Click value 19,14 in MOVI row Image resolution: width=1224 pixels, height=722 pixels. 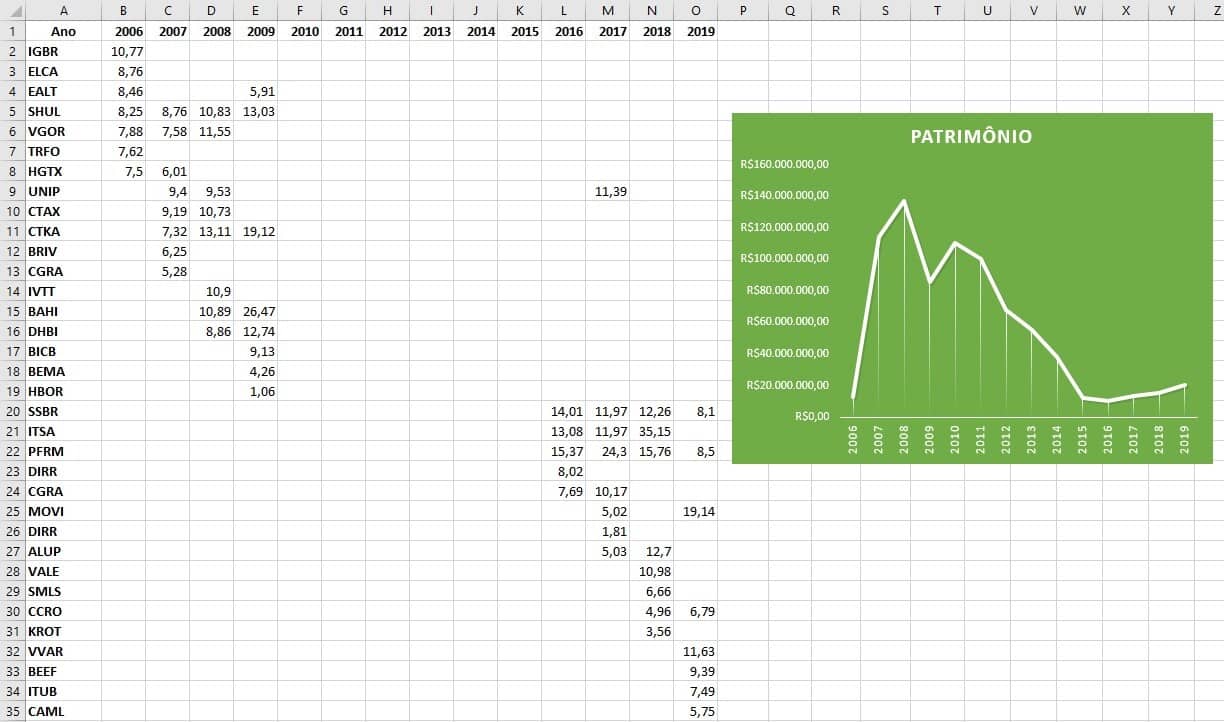[x=695, y=511]
